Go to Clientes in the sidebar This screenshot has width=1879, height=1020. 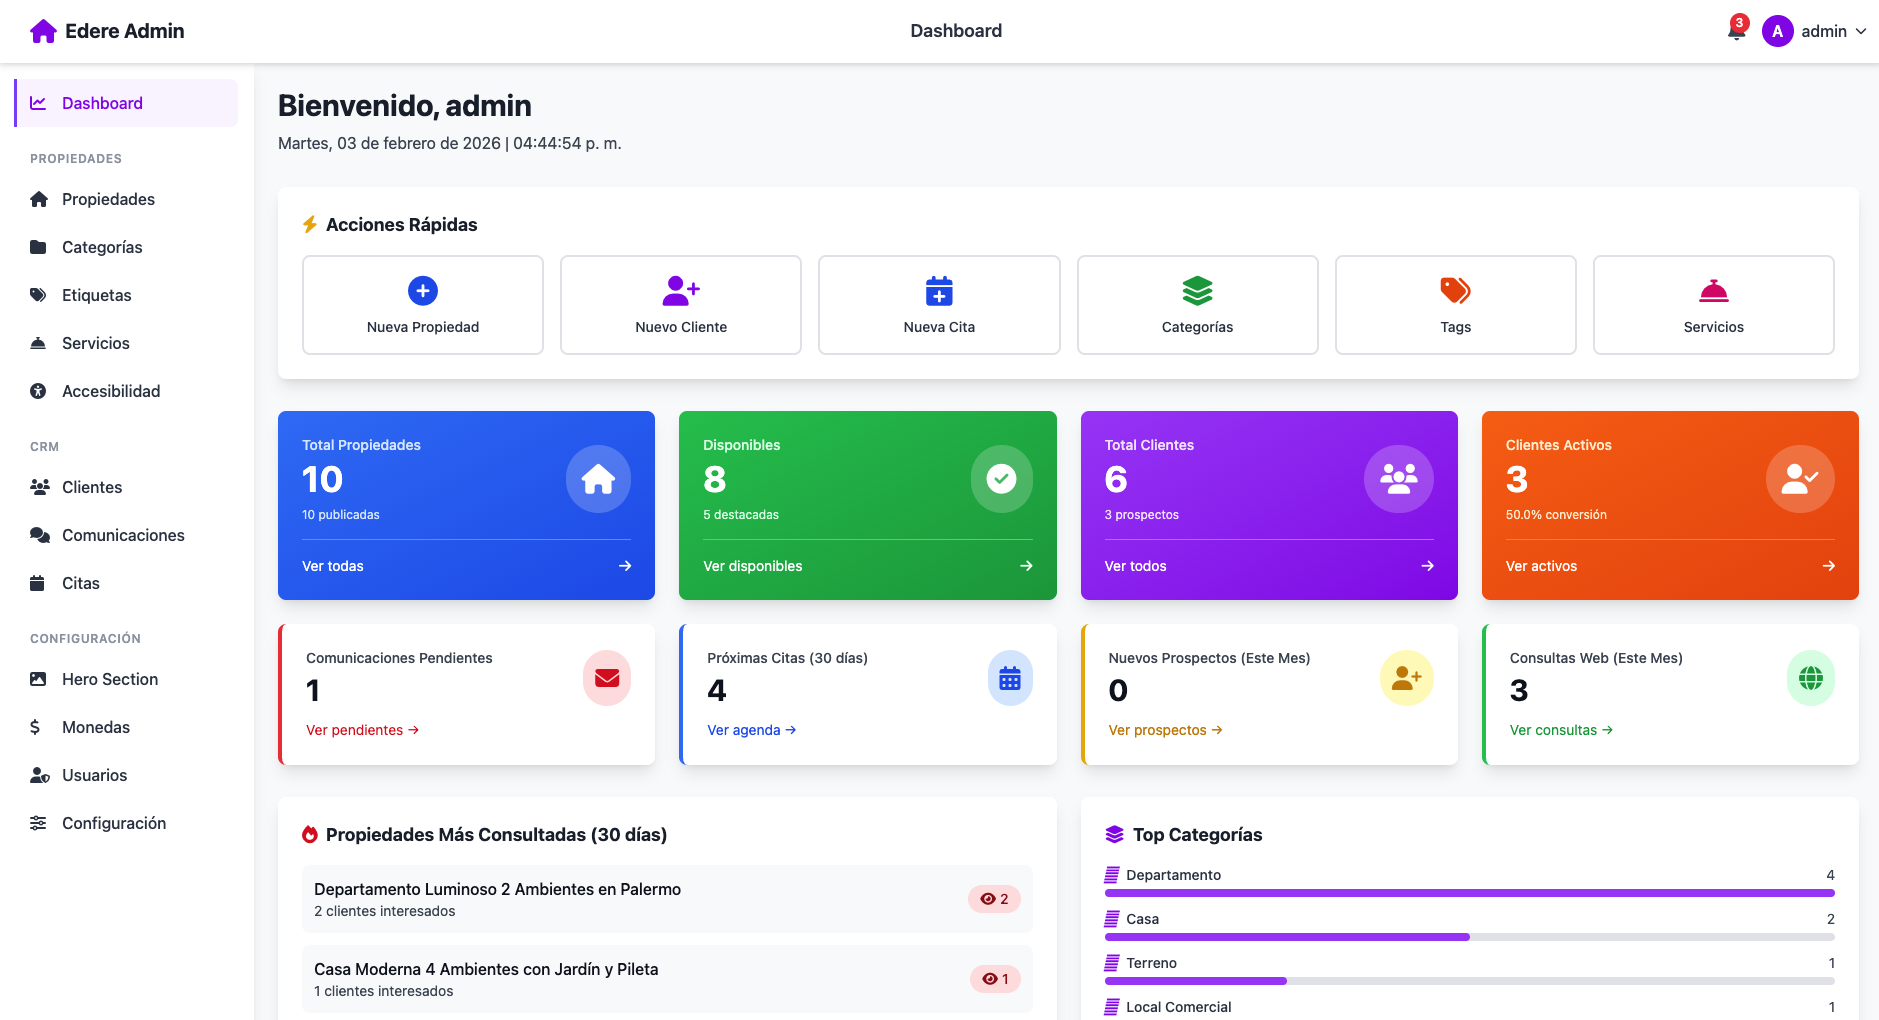pyautogui.click(x=92, y=487)
